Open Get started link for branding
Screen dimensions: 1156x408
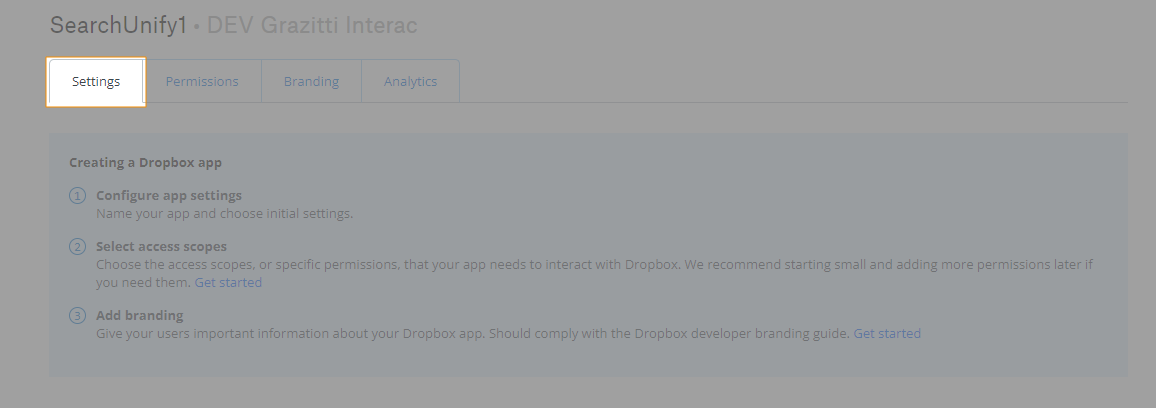[887, 334]
